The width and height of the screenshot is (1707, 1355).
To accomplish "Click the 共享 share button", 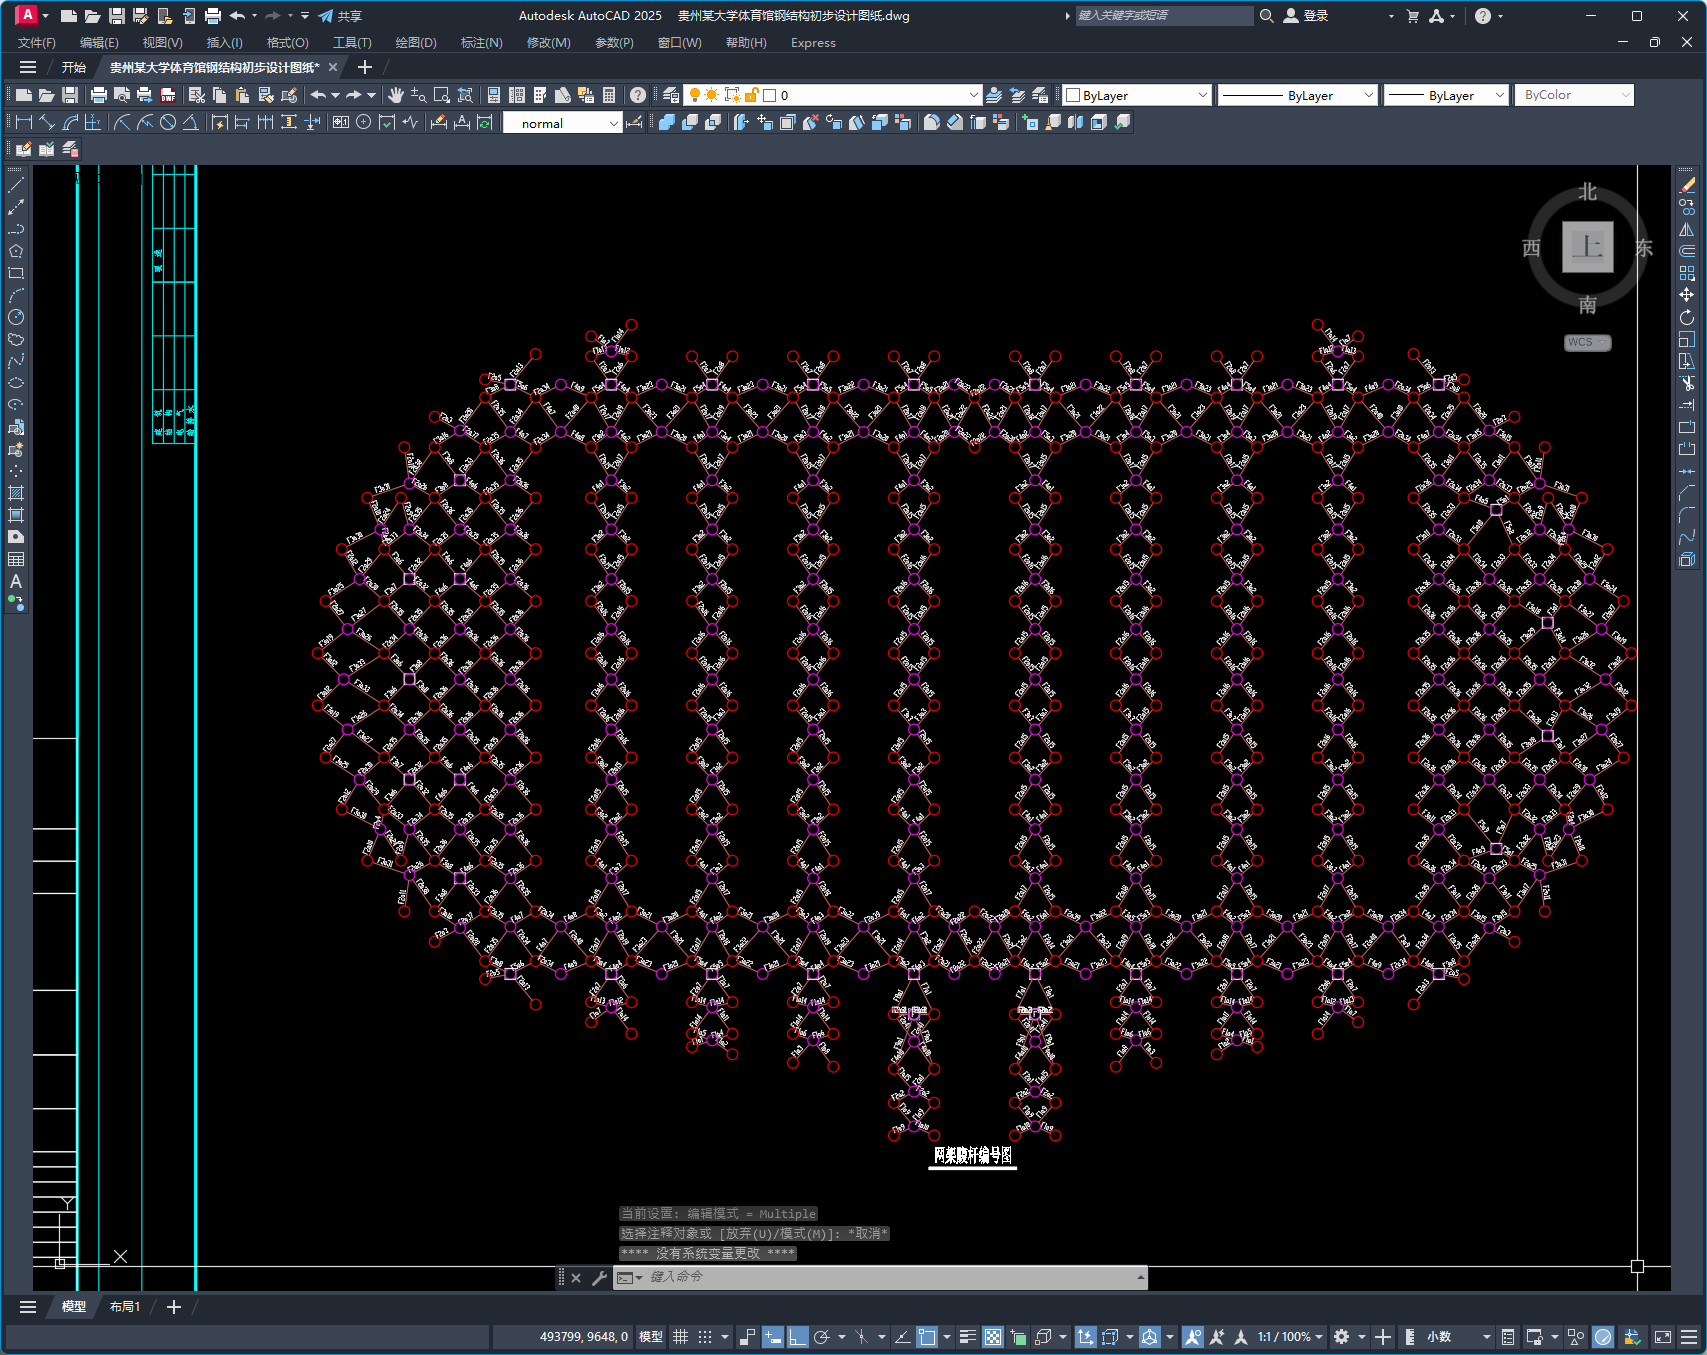I will pos(340,16).
